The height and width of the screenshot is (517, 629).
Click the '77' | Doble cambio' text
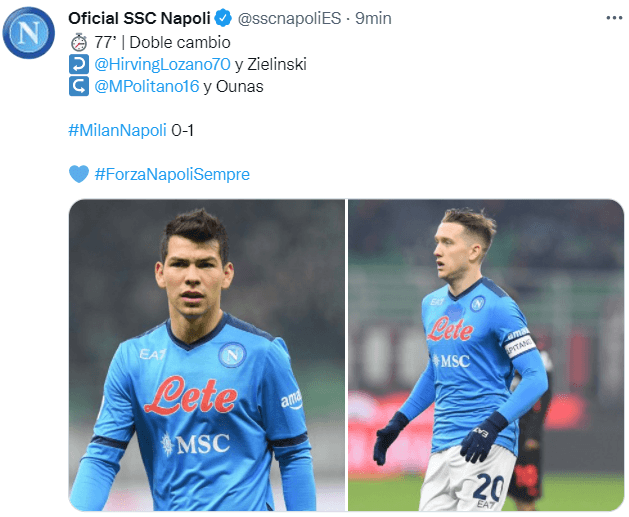[x=162, y=42]
